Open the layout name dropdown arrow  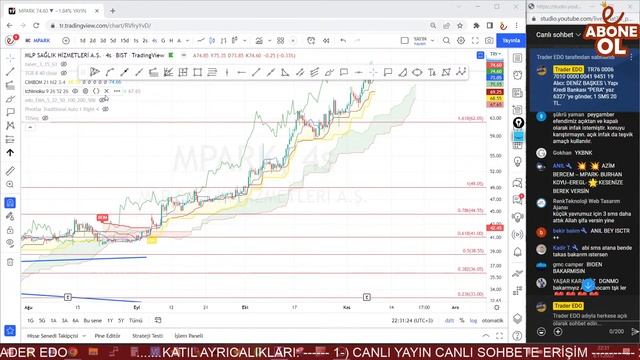[x=432, y=40]
